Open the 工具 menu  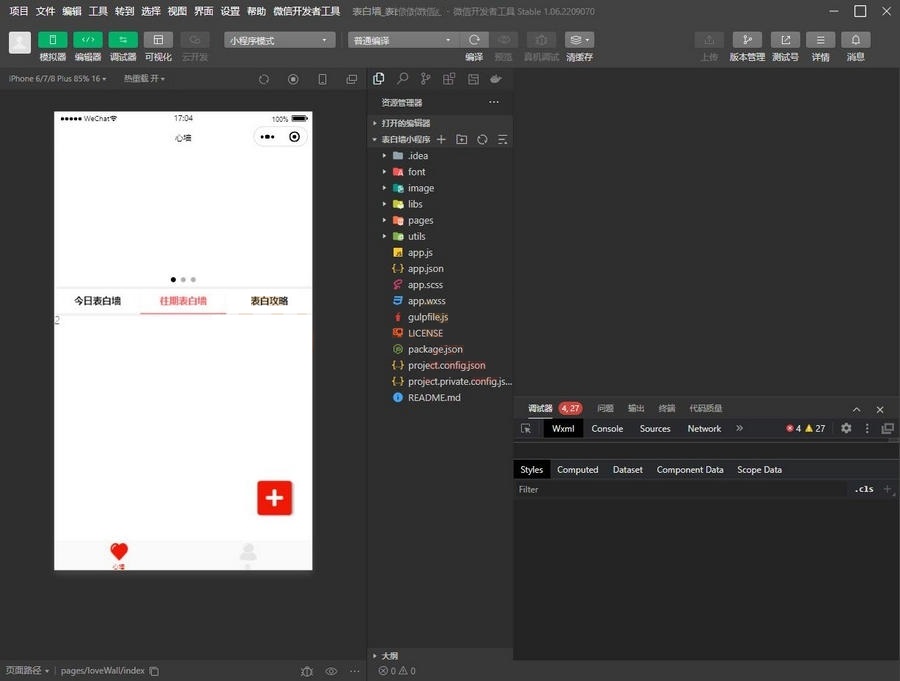[x=98, y=11]
